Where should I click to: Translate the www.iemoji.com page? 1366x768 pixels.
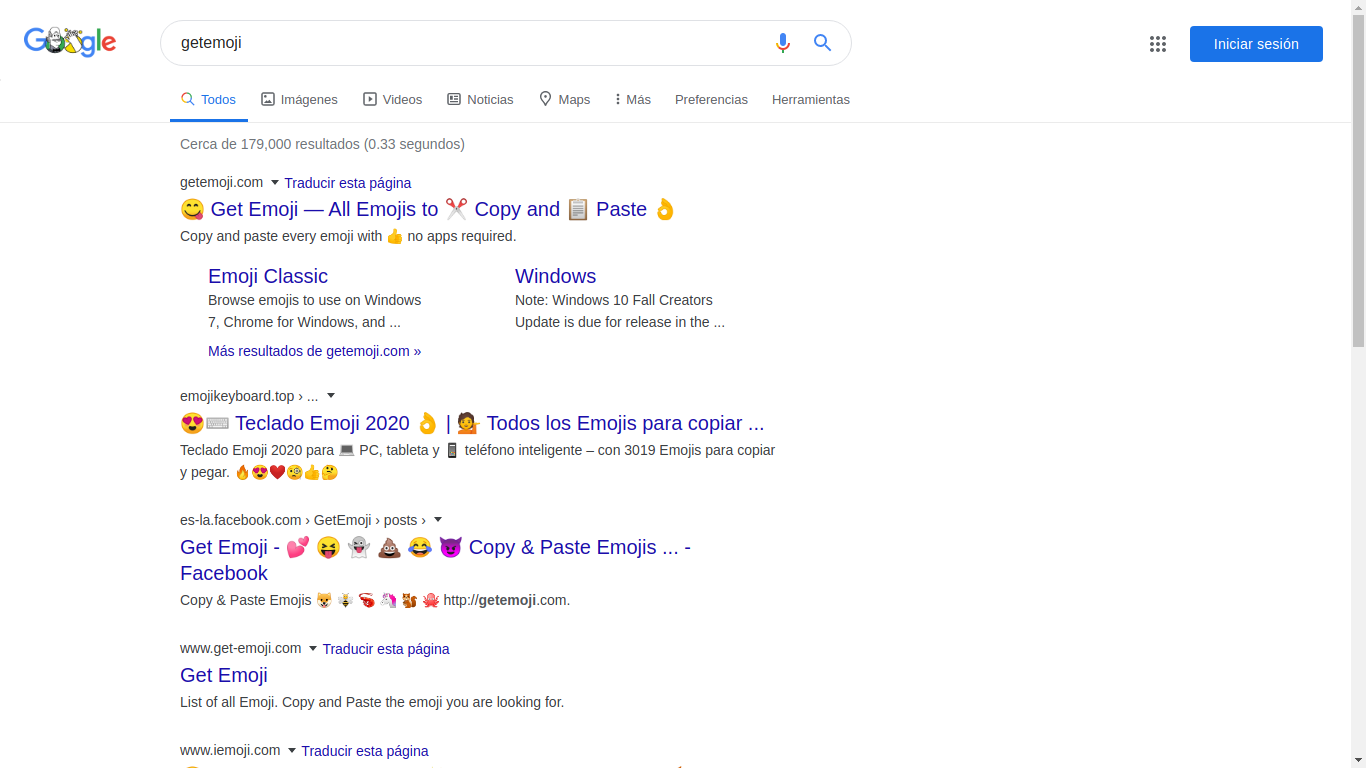365,751
